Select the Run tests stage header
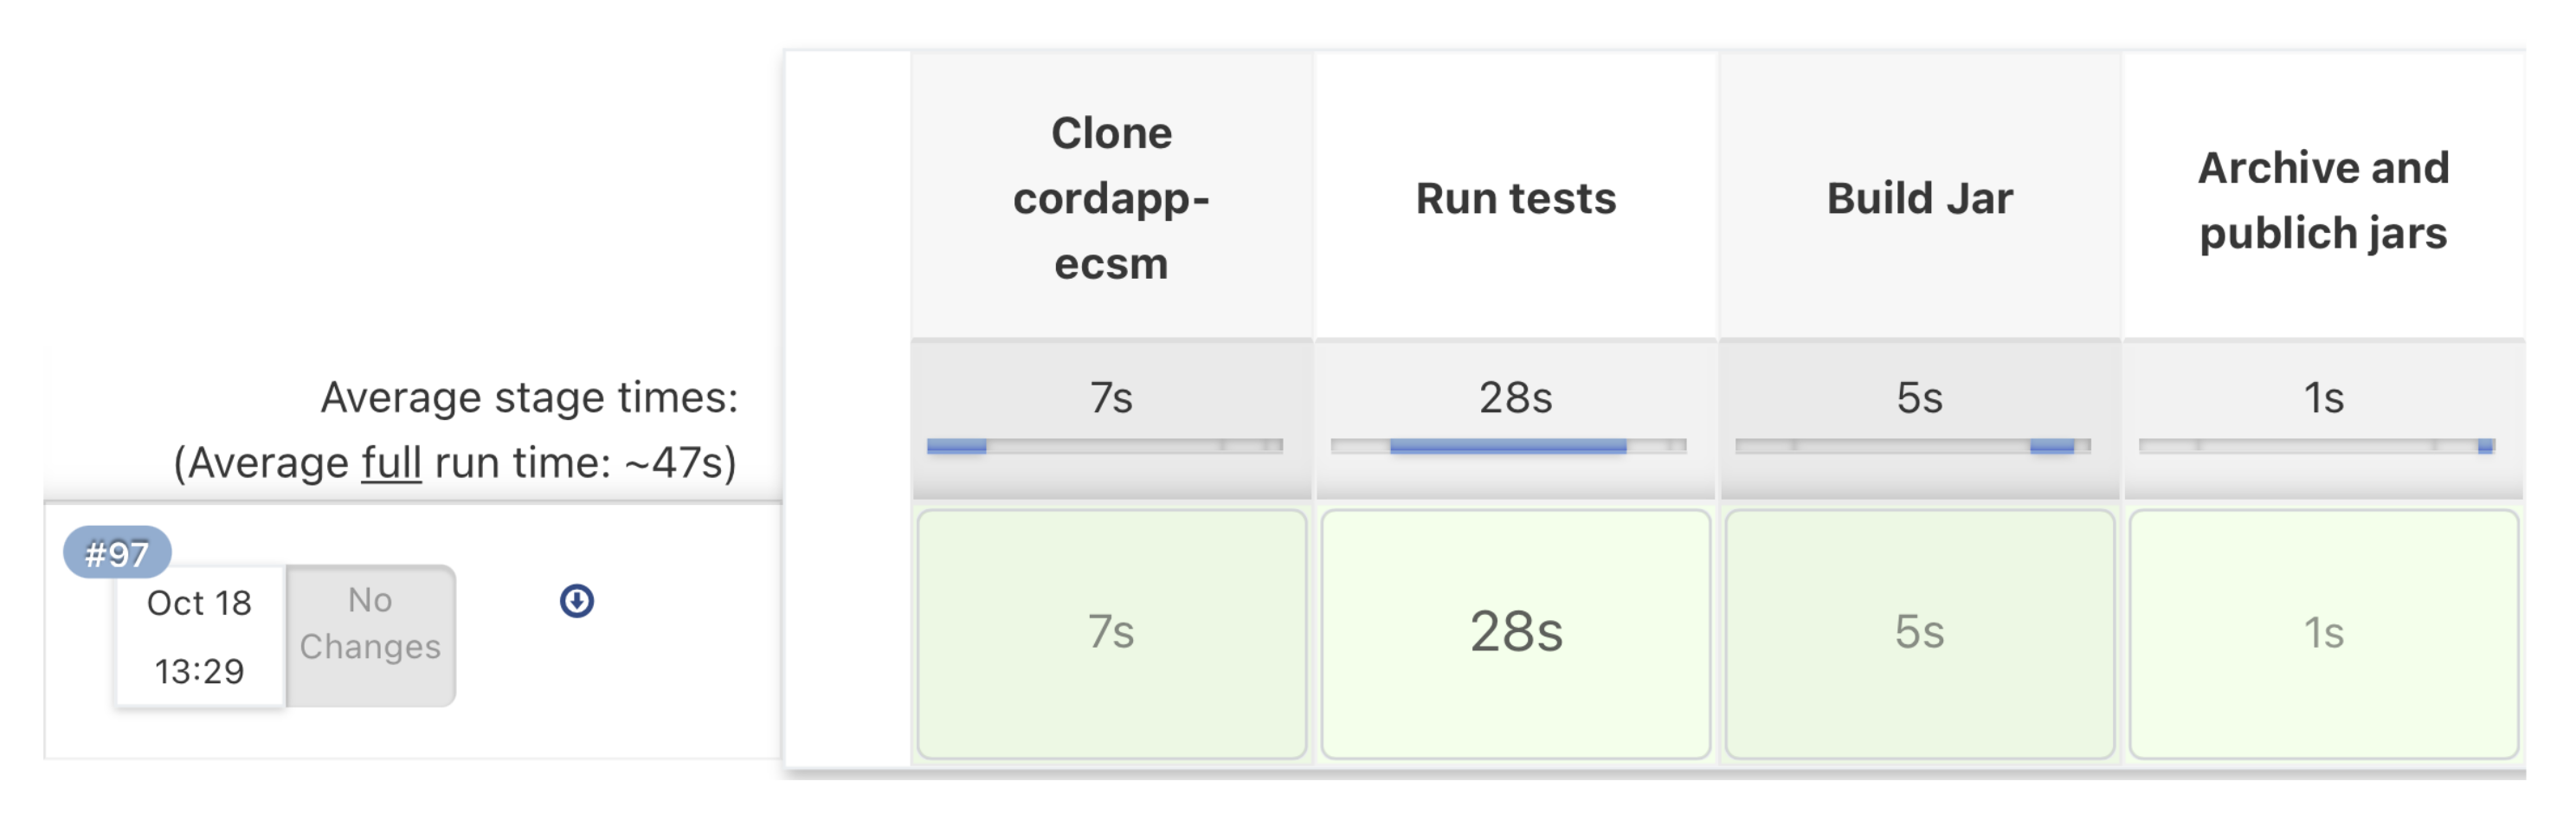Viewport: 2576px width, 814px height. (x=1515, y=198)
